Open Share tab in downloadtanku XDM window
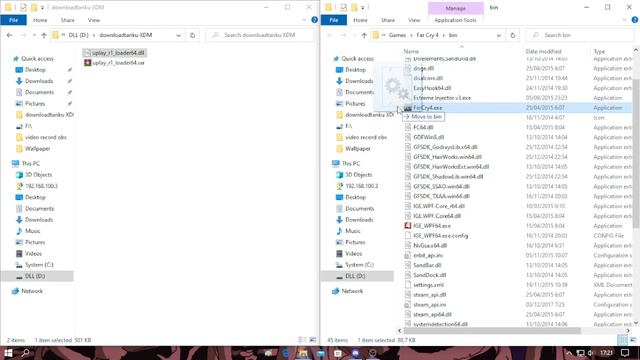Viewport: 640px width, 360px height. (x=68, y=20)
